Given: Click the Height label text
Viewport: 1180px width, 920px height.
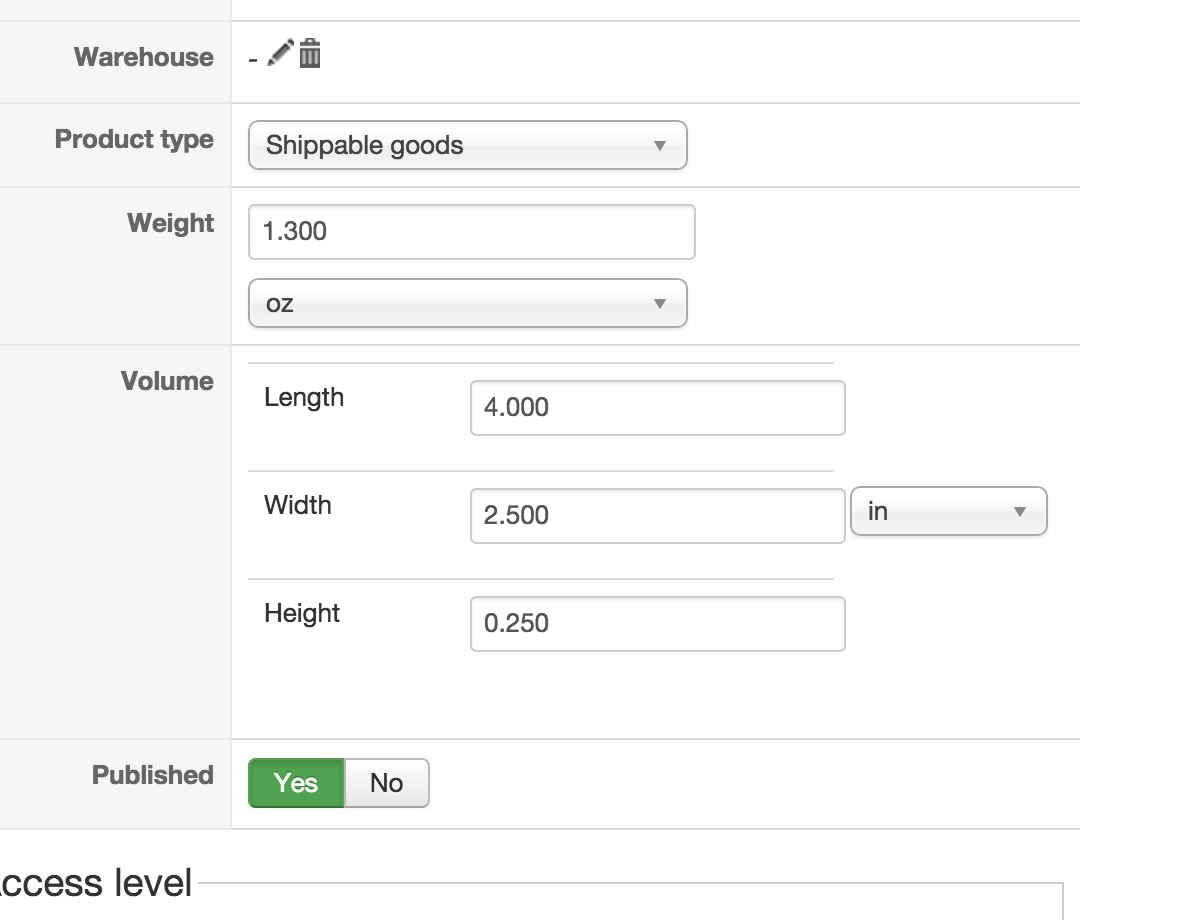Looking at the screenshot, I should [x=302, y=614].
